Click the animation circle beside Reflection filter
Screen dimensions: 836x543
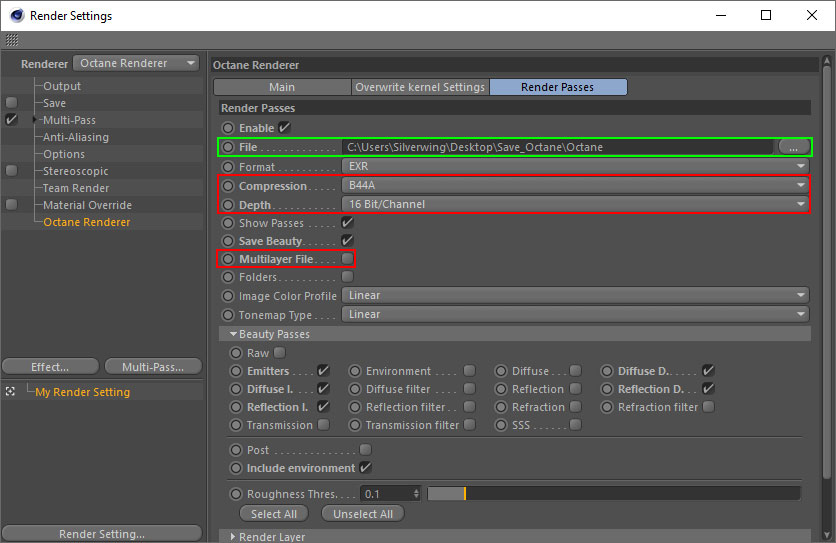click(355, 407)
